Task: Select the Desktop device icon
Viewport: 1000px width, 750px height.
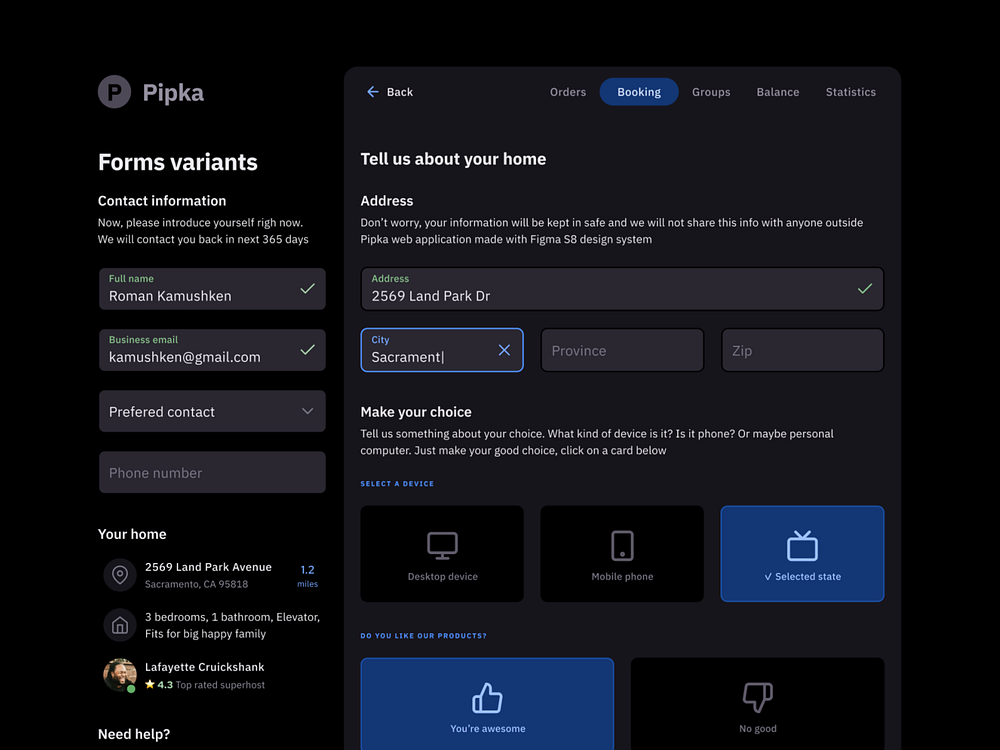Action: coord(441,545)
